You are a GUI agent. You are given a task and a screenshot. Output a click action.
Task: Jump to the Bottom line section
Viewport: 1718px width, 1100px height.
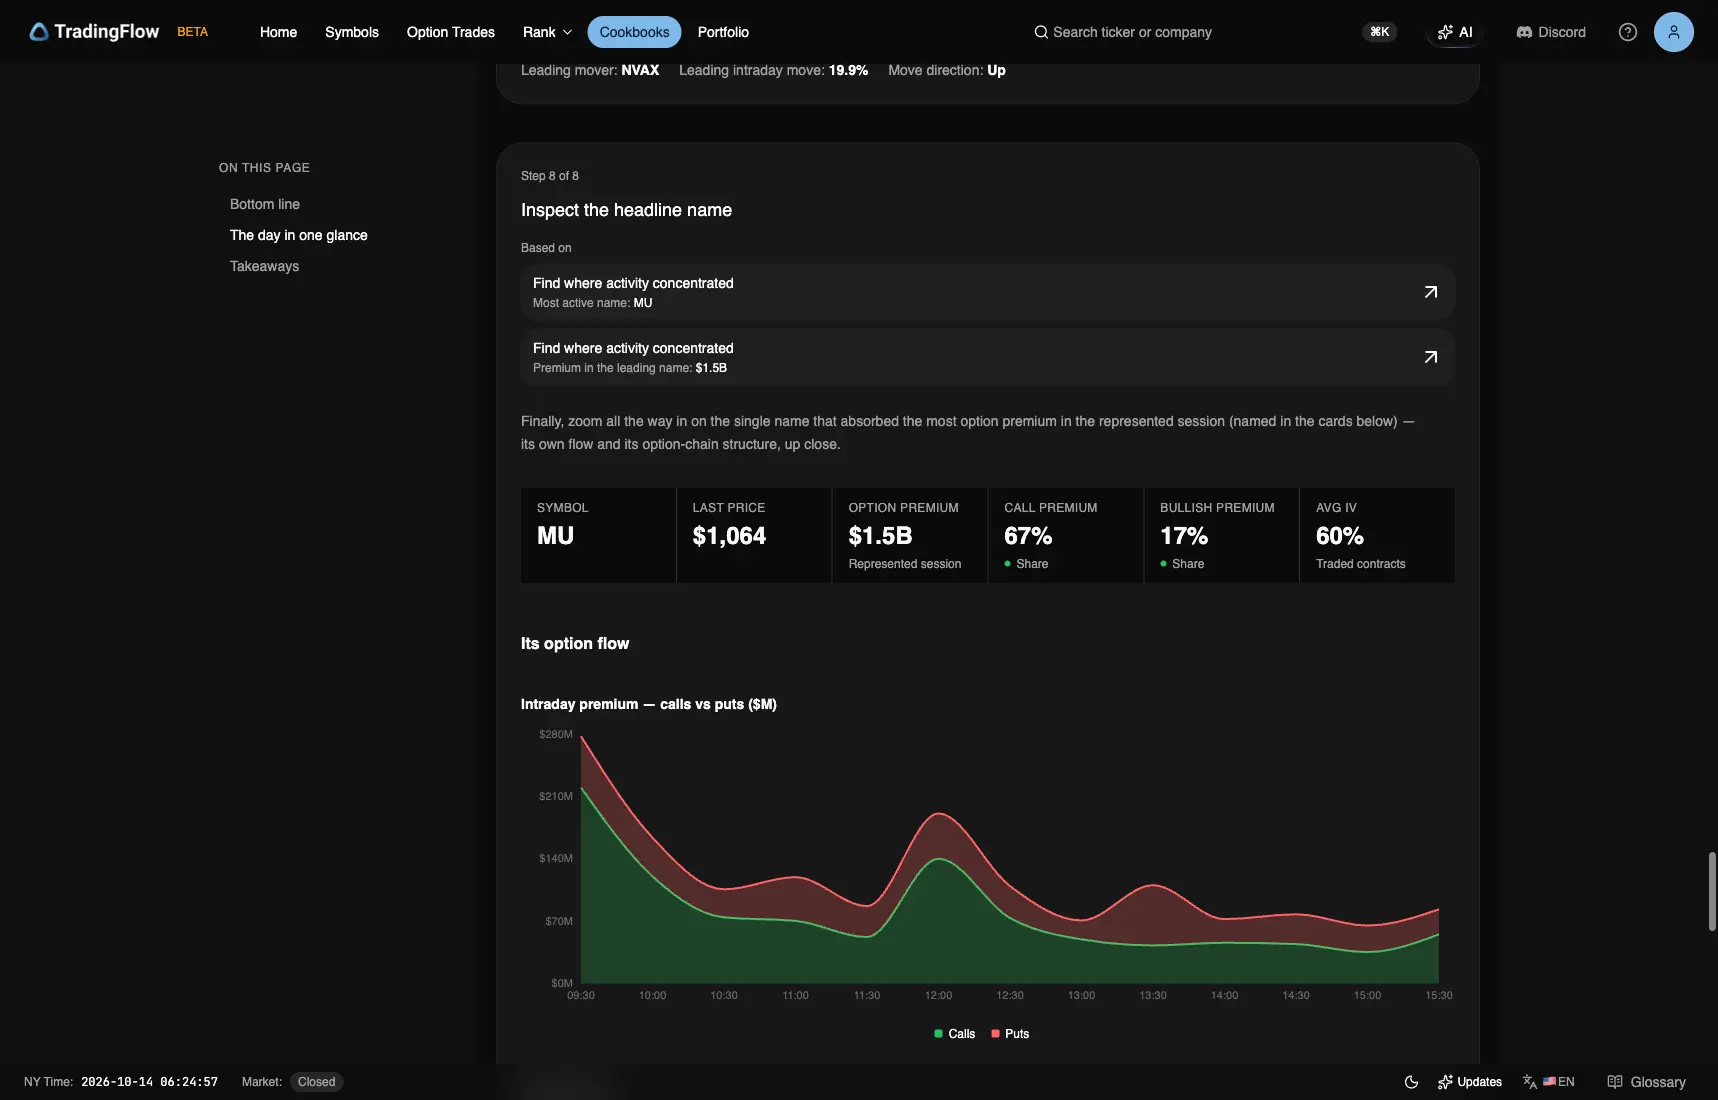(x=265, y=204)
